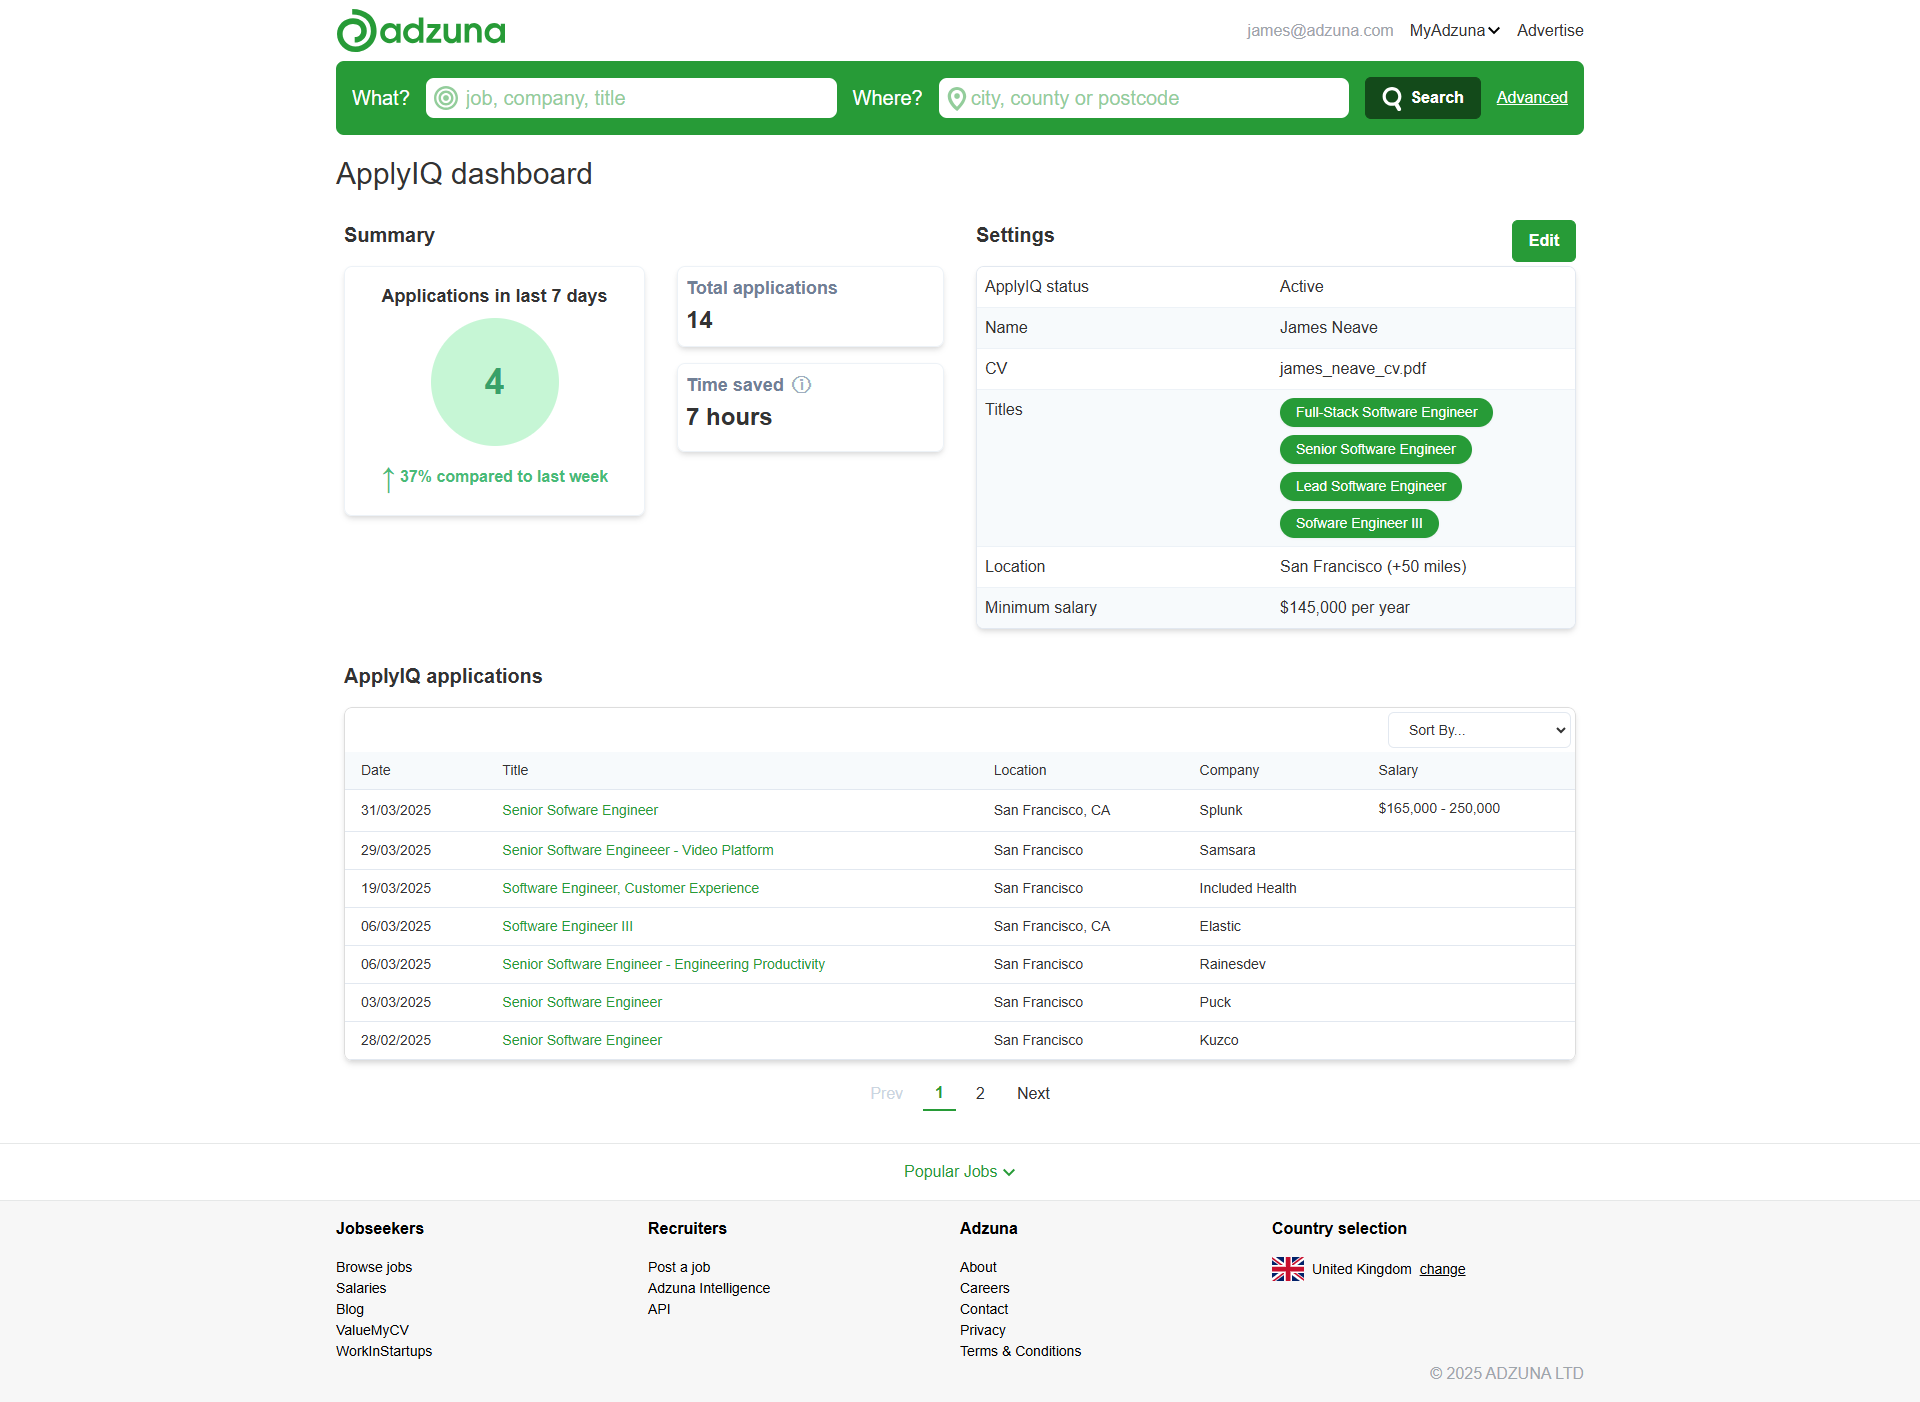Click the Search button

(1422, 98)
